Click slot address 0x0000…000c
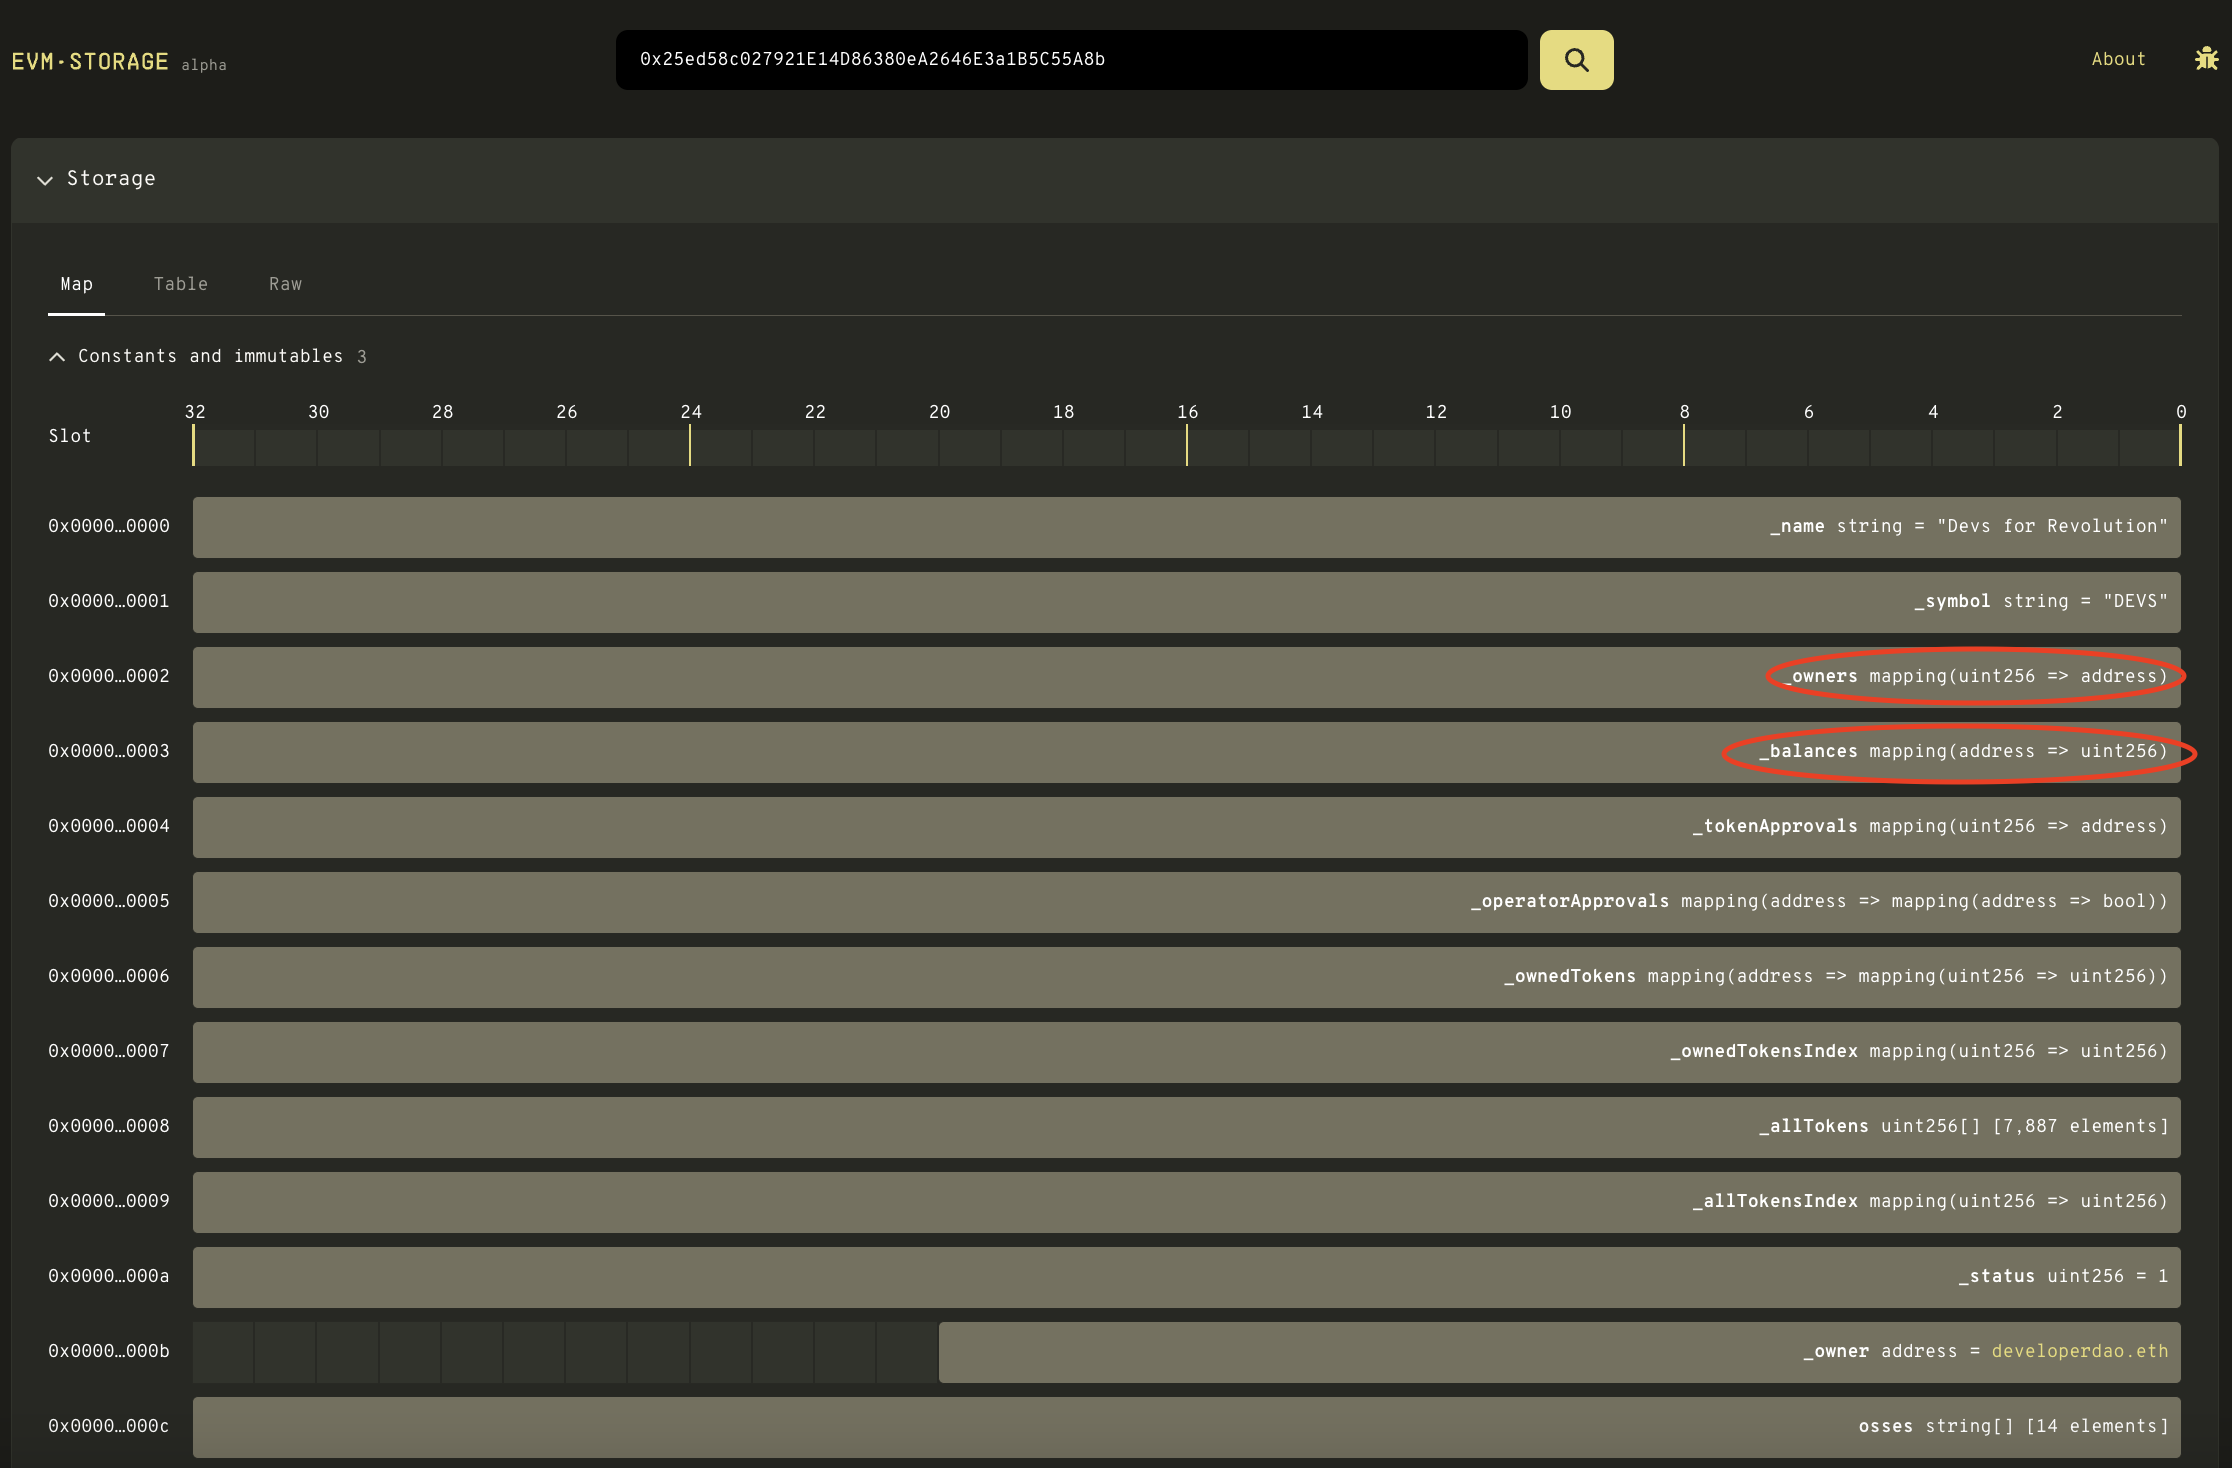The height and width of the screenshot is (1468, 2232). 109,1426
